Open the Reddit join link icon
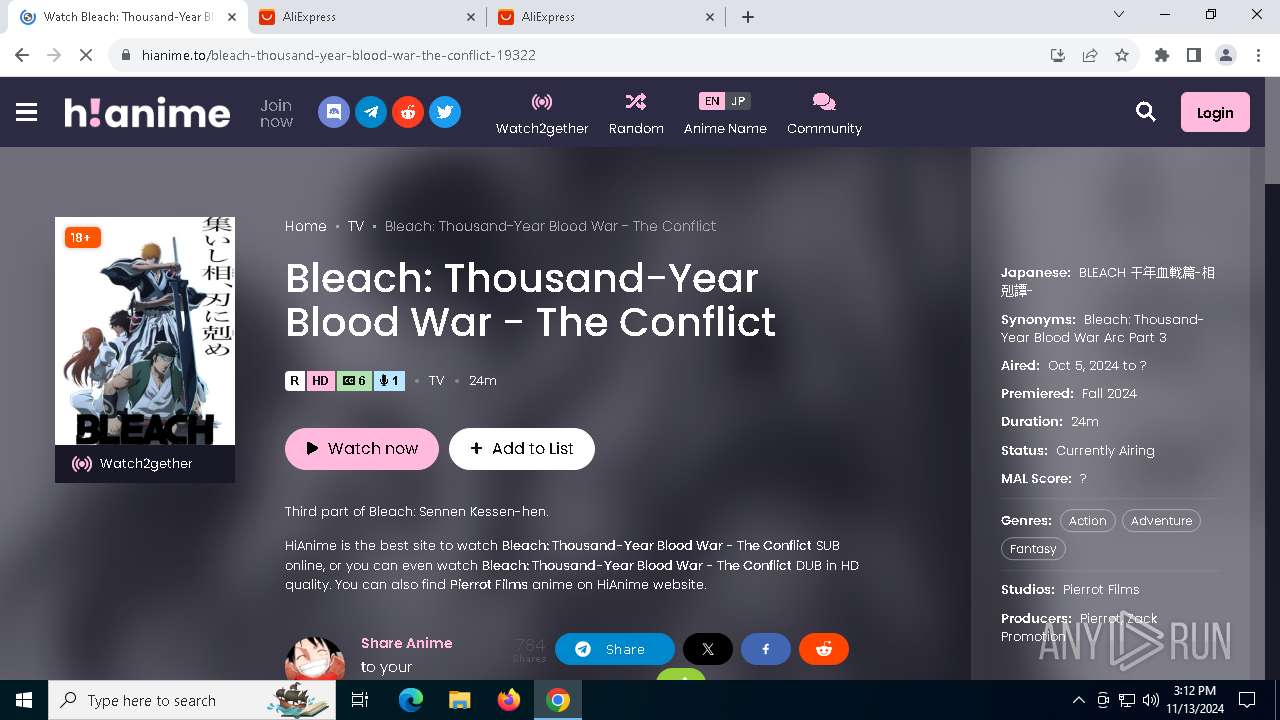 (408, 112)
